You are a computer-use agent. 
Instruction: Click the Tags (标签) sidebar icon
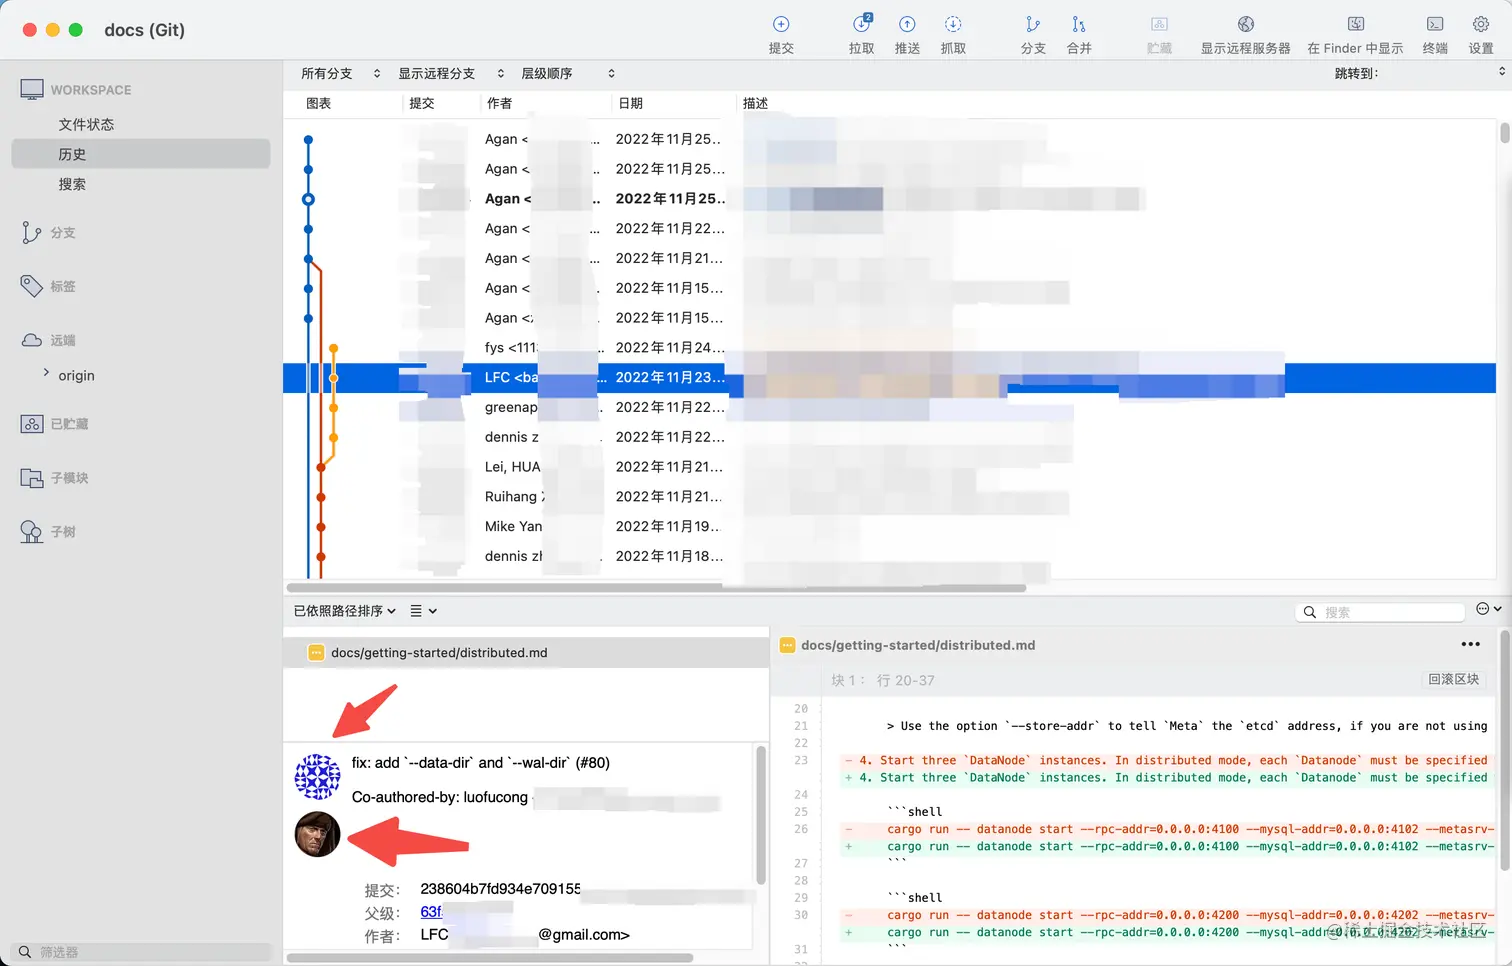tap(32, 286)
